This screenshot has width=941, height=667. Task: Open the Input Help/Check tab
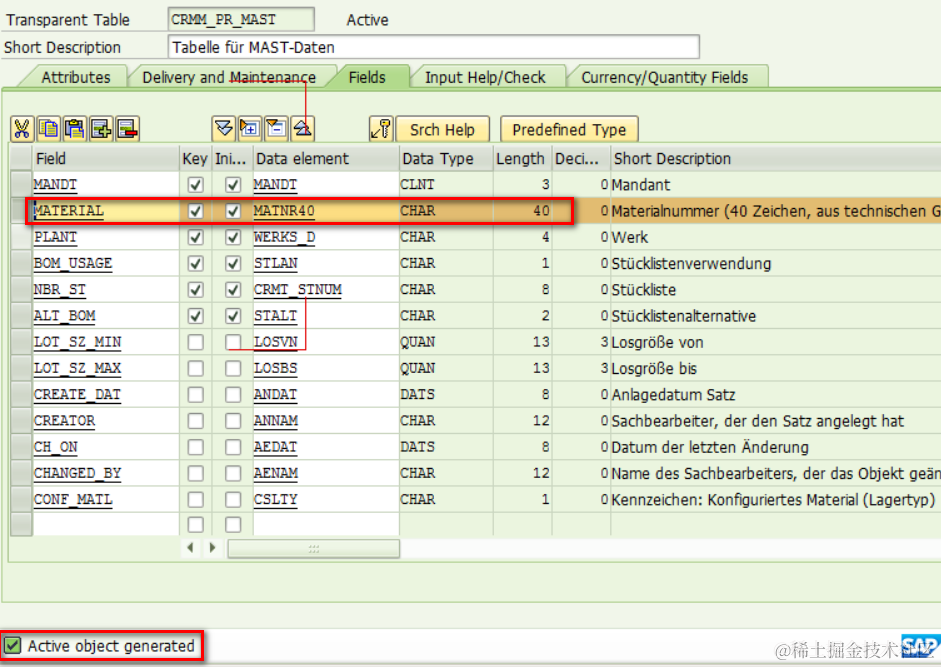485,77
